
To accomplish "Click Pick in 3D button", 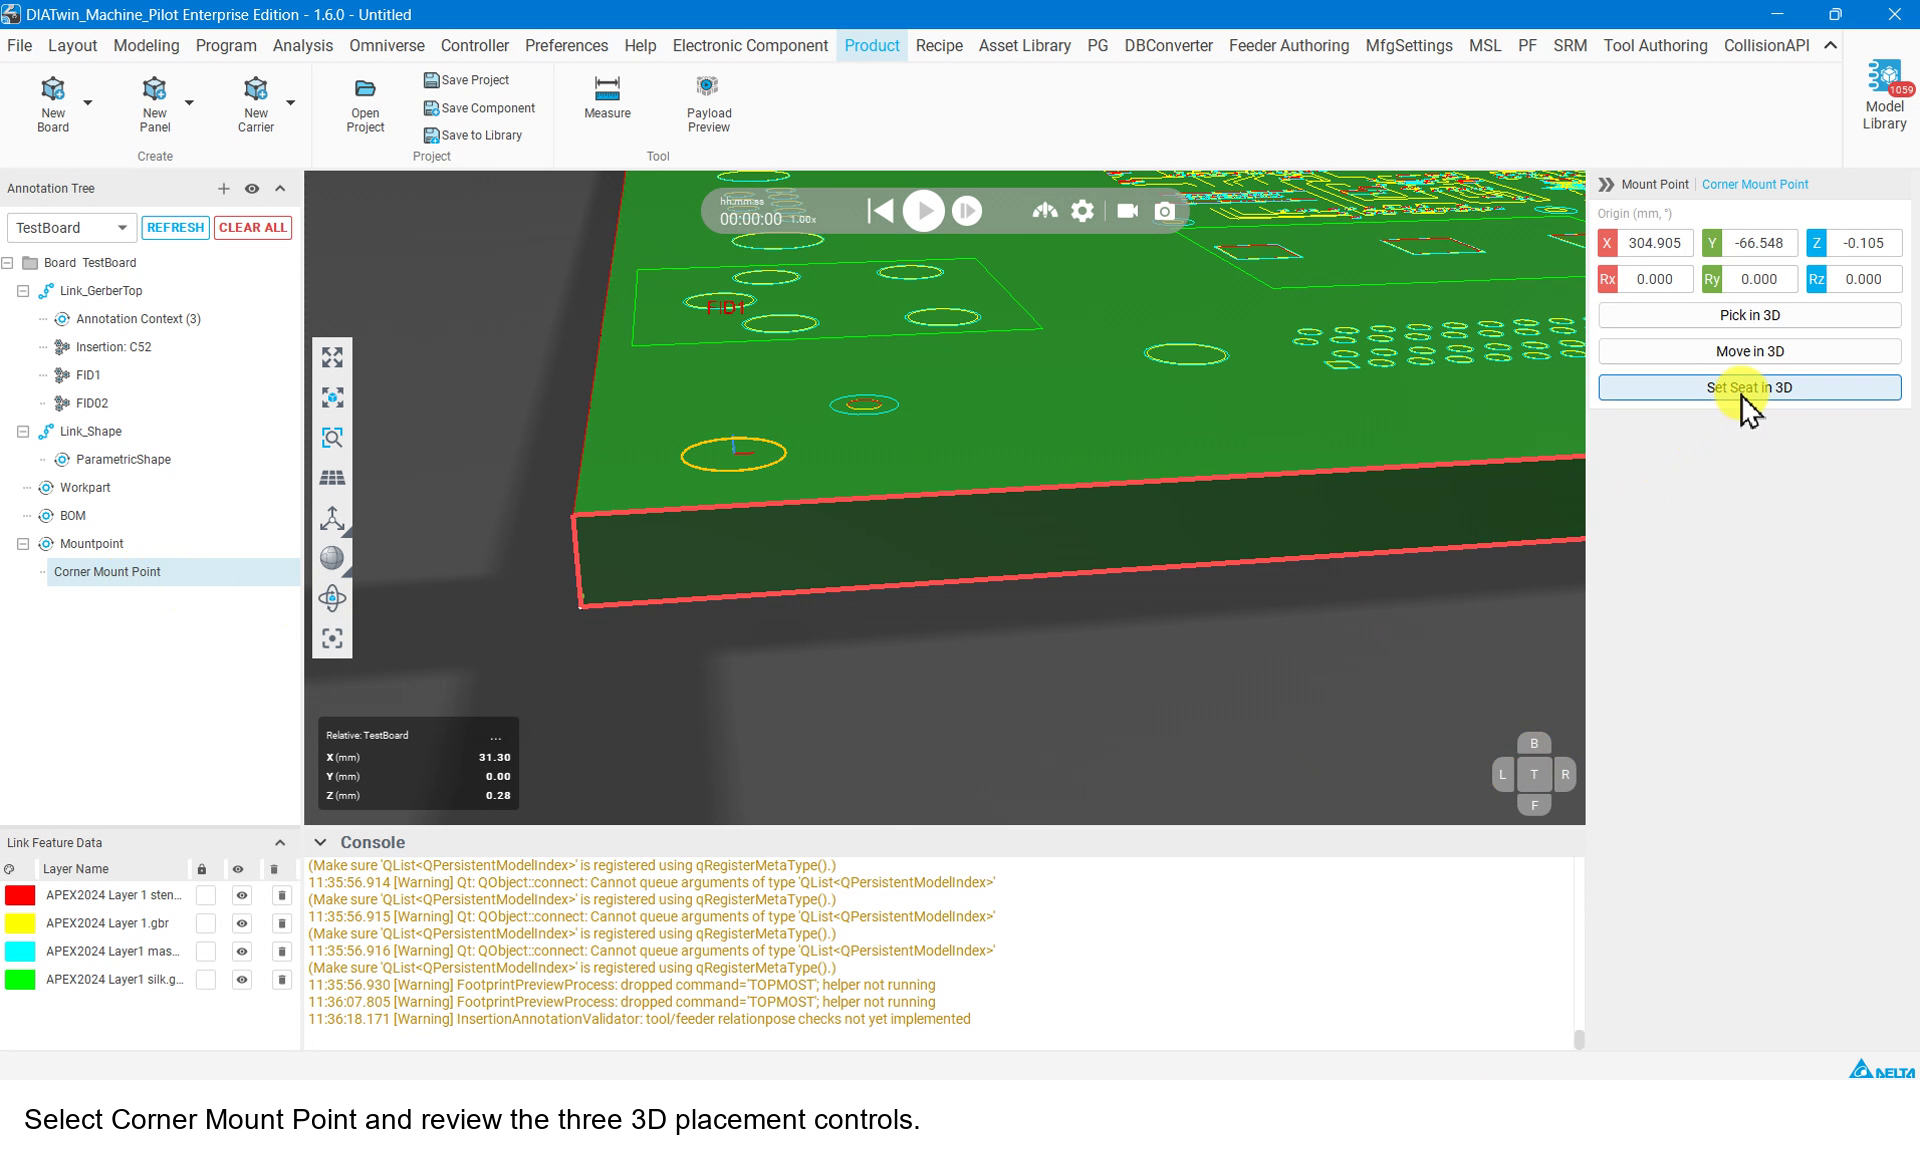I will pos(1749,315).
